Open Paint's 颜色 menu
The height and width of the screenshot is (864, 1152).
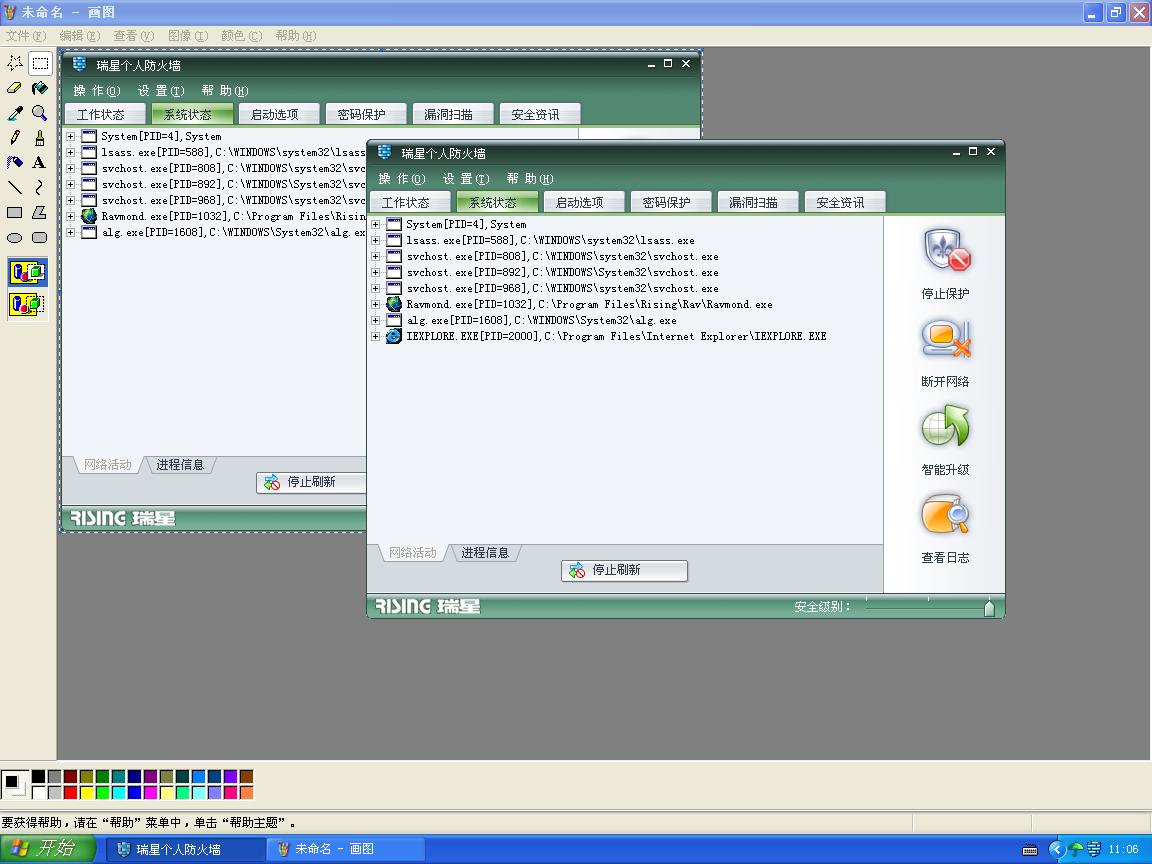(242, 35)
